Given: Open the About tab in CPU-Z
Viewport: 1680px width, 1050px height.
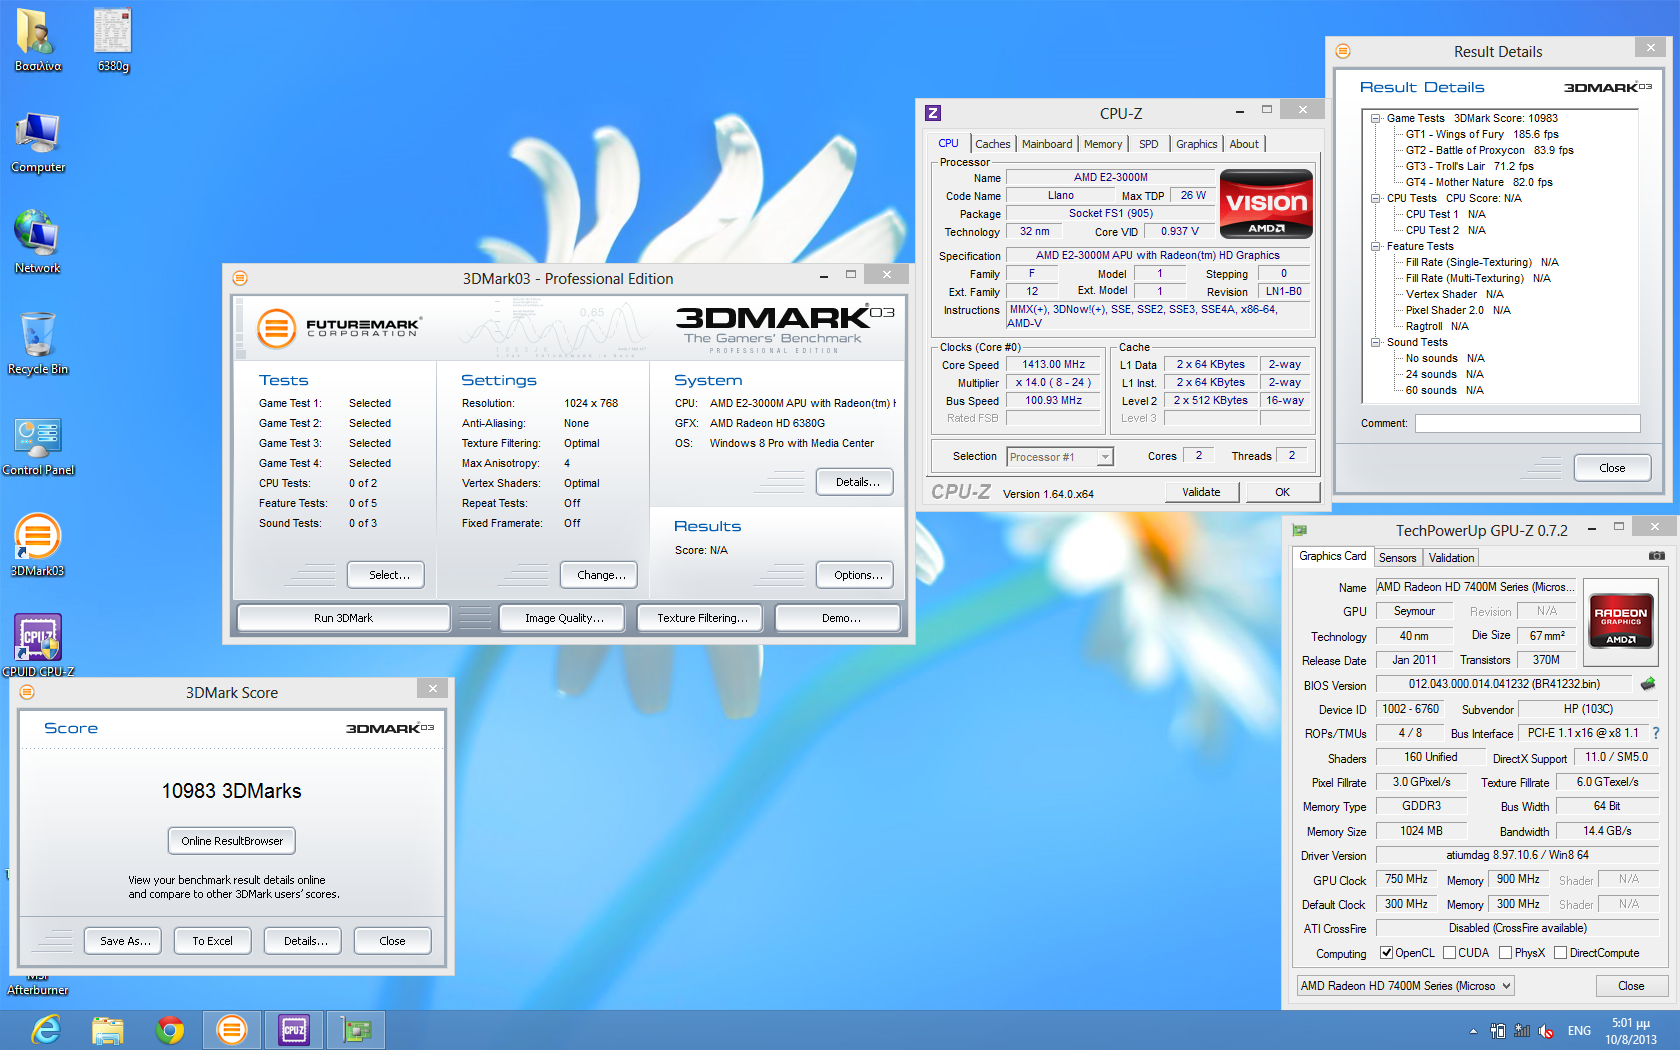Looking at the screenshot, I should click(1244, 144).
